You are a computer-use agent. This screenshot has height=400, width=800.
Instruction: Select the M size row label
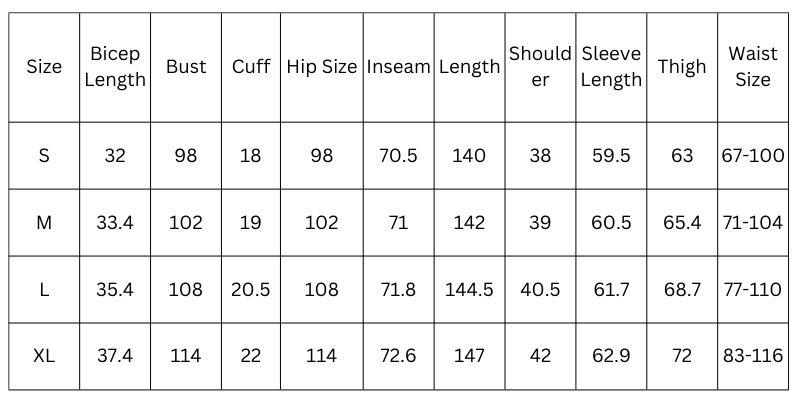point(44,222)
